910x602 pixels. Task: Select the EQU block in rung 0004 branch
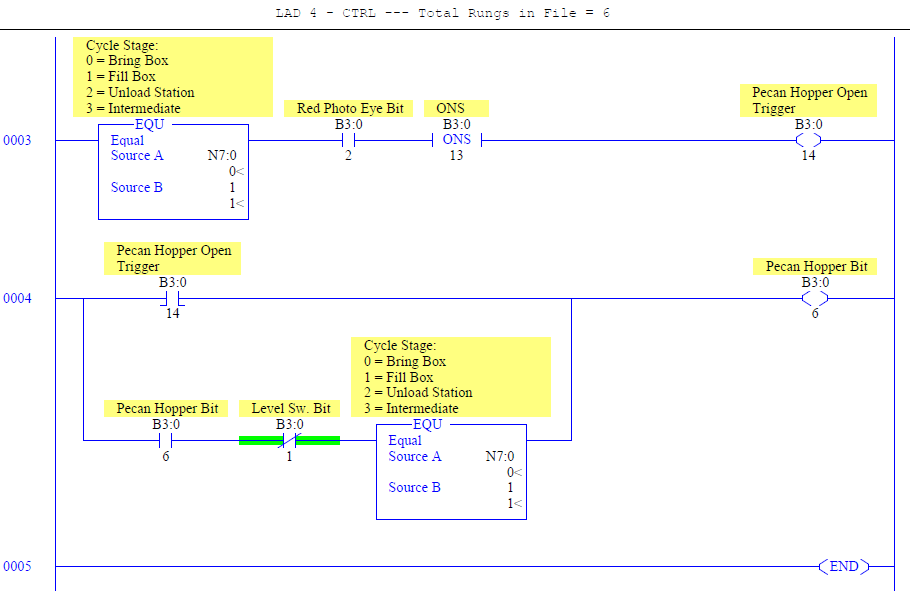tap(452, 471)
